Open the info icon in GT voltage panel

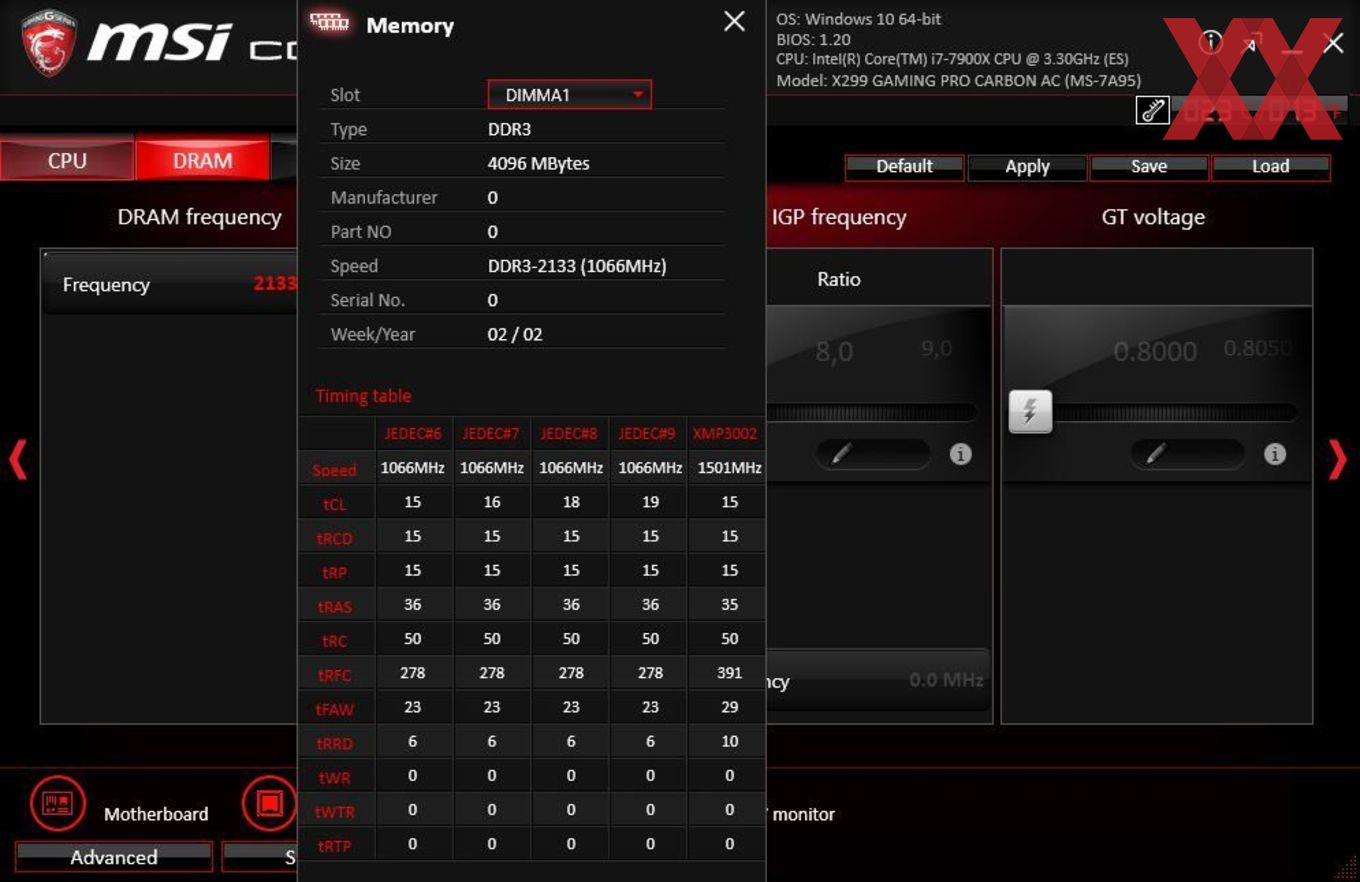[x=1274, y=454]
